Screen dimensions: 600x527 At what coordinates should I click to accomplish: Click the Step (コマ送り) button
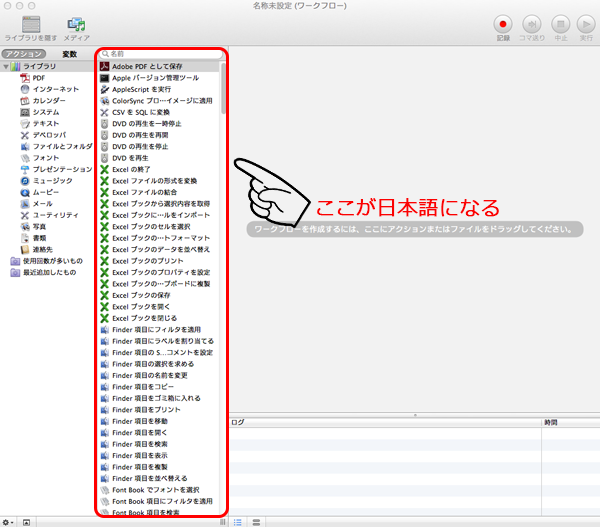coord(532,24)
